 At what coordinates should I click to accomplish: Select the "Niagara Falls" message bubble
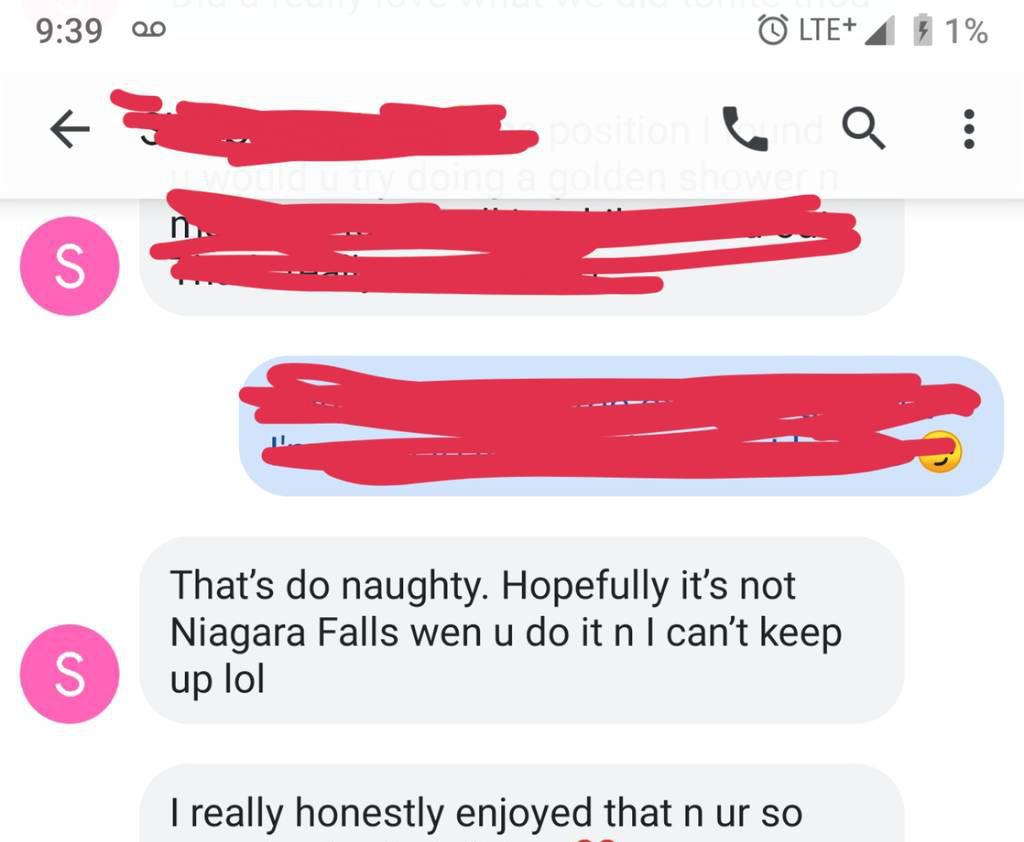[521, 630]
